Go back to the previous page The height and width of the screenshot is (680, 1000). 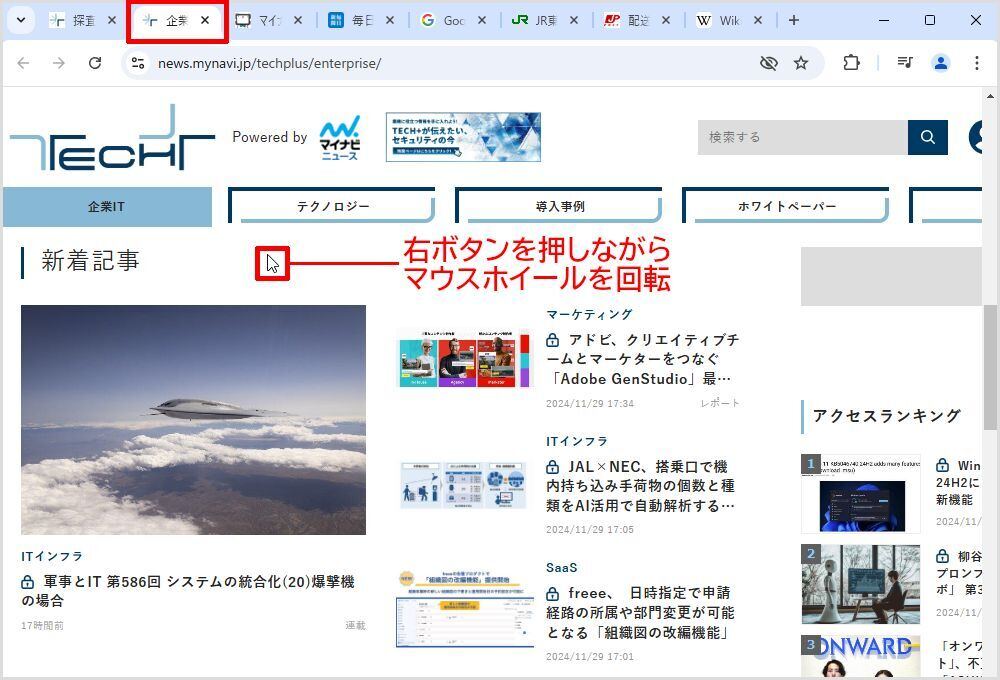[x=24, y=63]
